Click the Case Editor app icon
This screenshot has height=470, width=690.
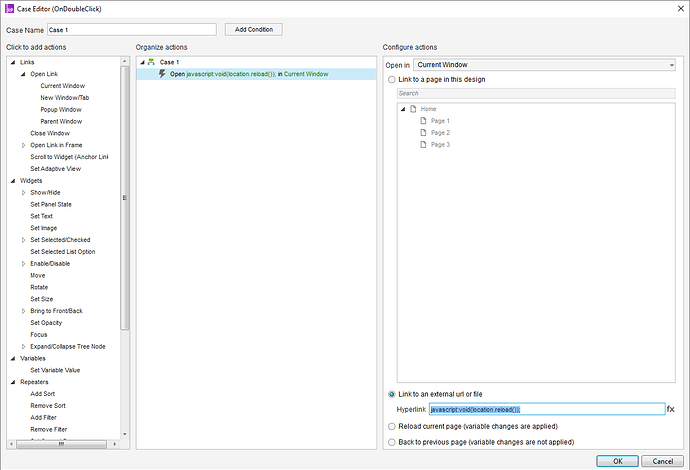pos(8,9)
